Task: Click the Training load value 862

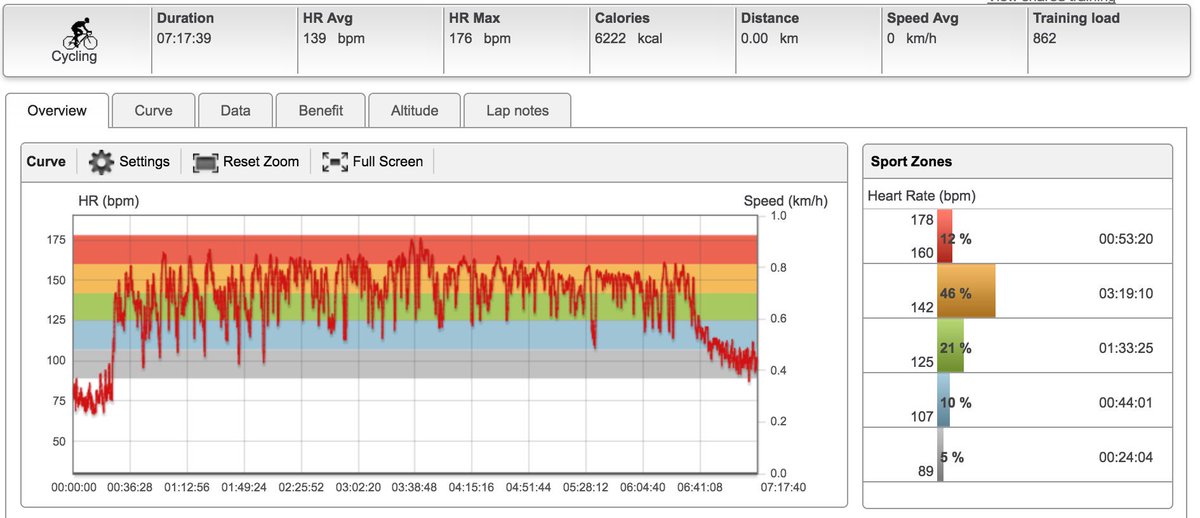Action: tap(1045, 39)
